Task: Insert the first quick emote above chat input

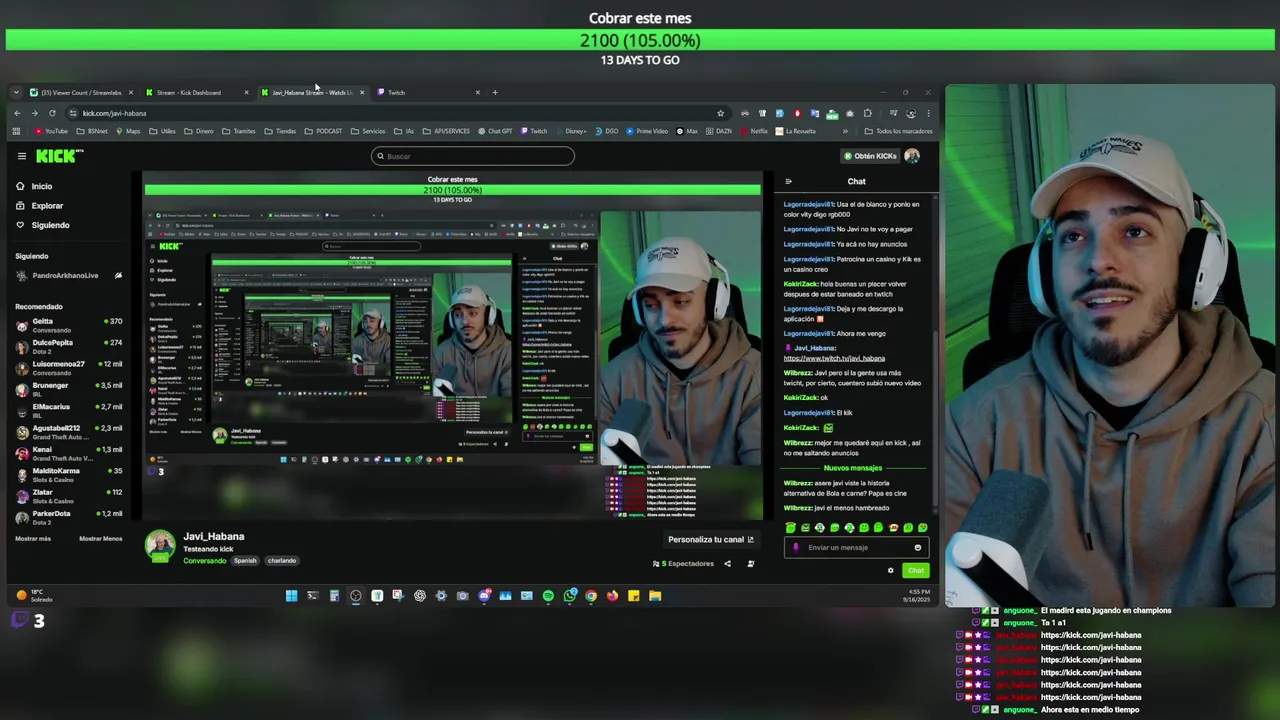Action: pos(790,528)
